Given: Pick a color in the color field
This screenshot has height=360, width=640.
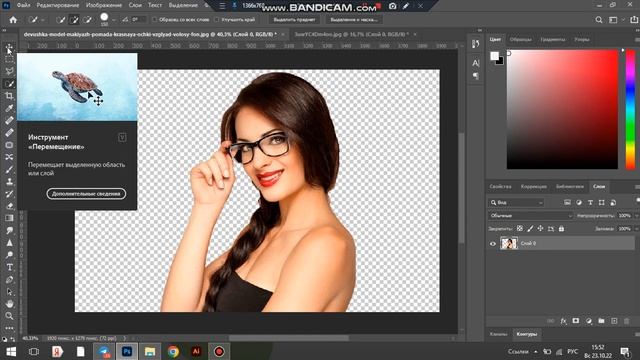Looking at the screenshot, I should click(562, 109).
